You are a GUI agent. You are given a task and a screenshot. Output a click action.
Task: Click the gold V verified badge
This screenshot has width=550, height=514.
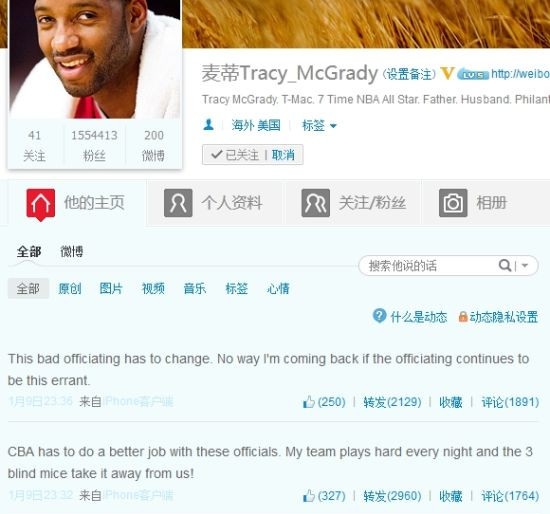(447, 74)
